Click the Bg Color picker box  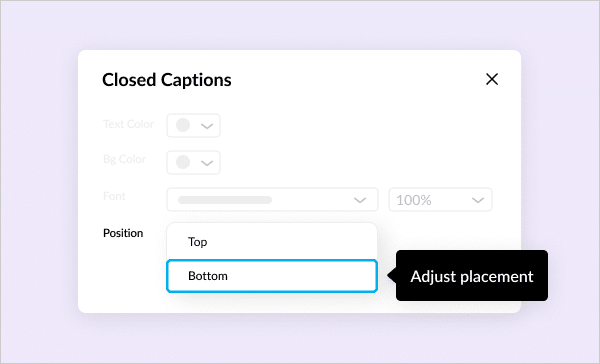click(193, 162)
